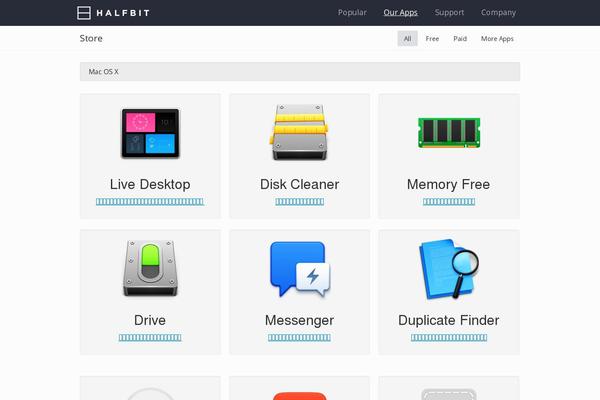Click the Mac OS X section header
600x400 pixels.
(x=300, y=72)
